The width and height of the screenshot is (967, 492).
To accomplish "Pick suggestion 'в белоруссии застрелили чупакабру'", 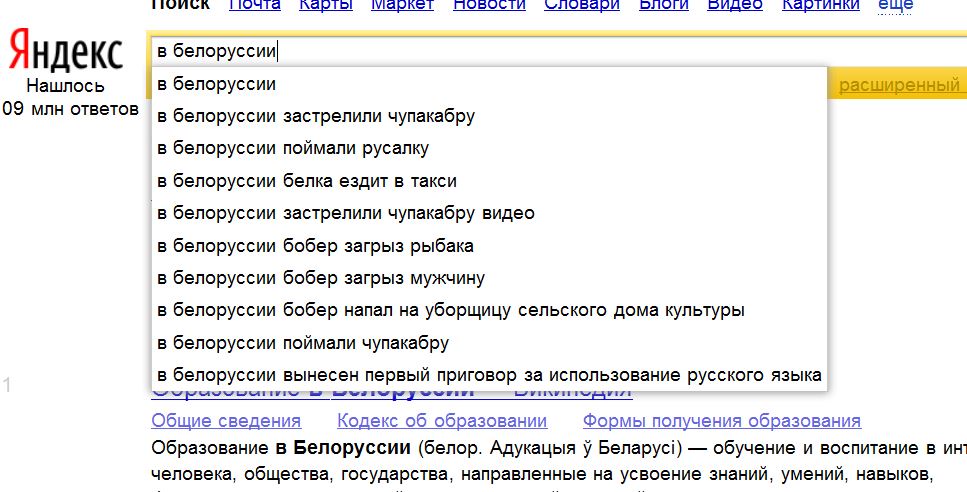I will click(x=489, y=116).
